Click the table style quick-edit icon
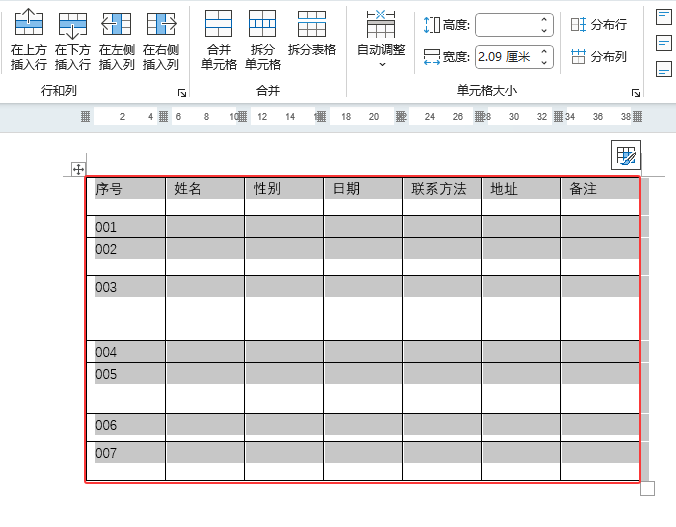The image size is (676, 527). point(626,155)
